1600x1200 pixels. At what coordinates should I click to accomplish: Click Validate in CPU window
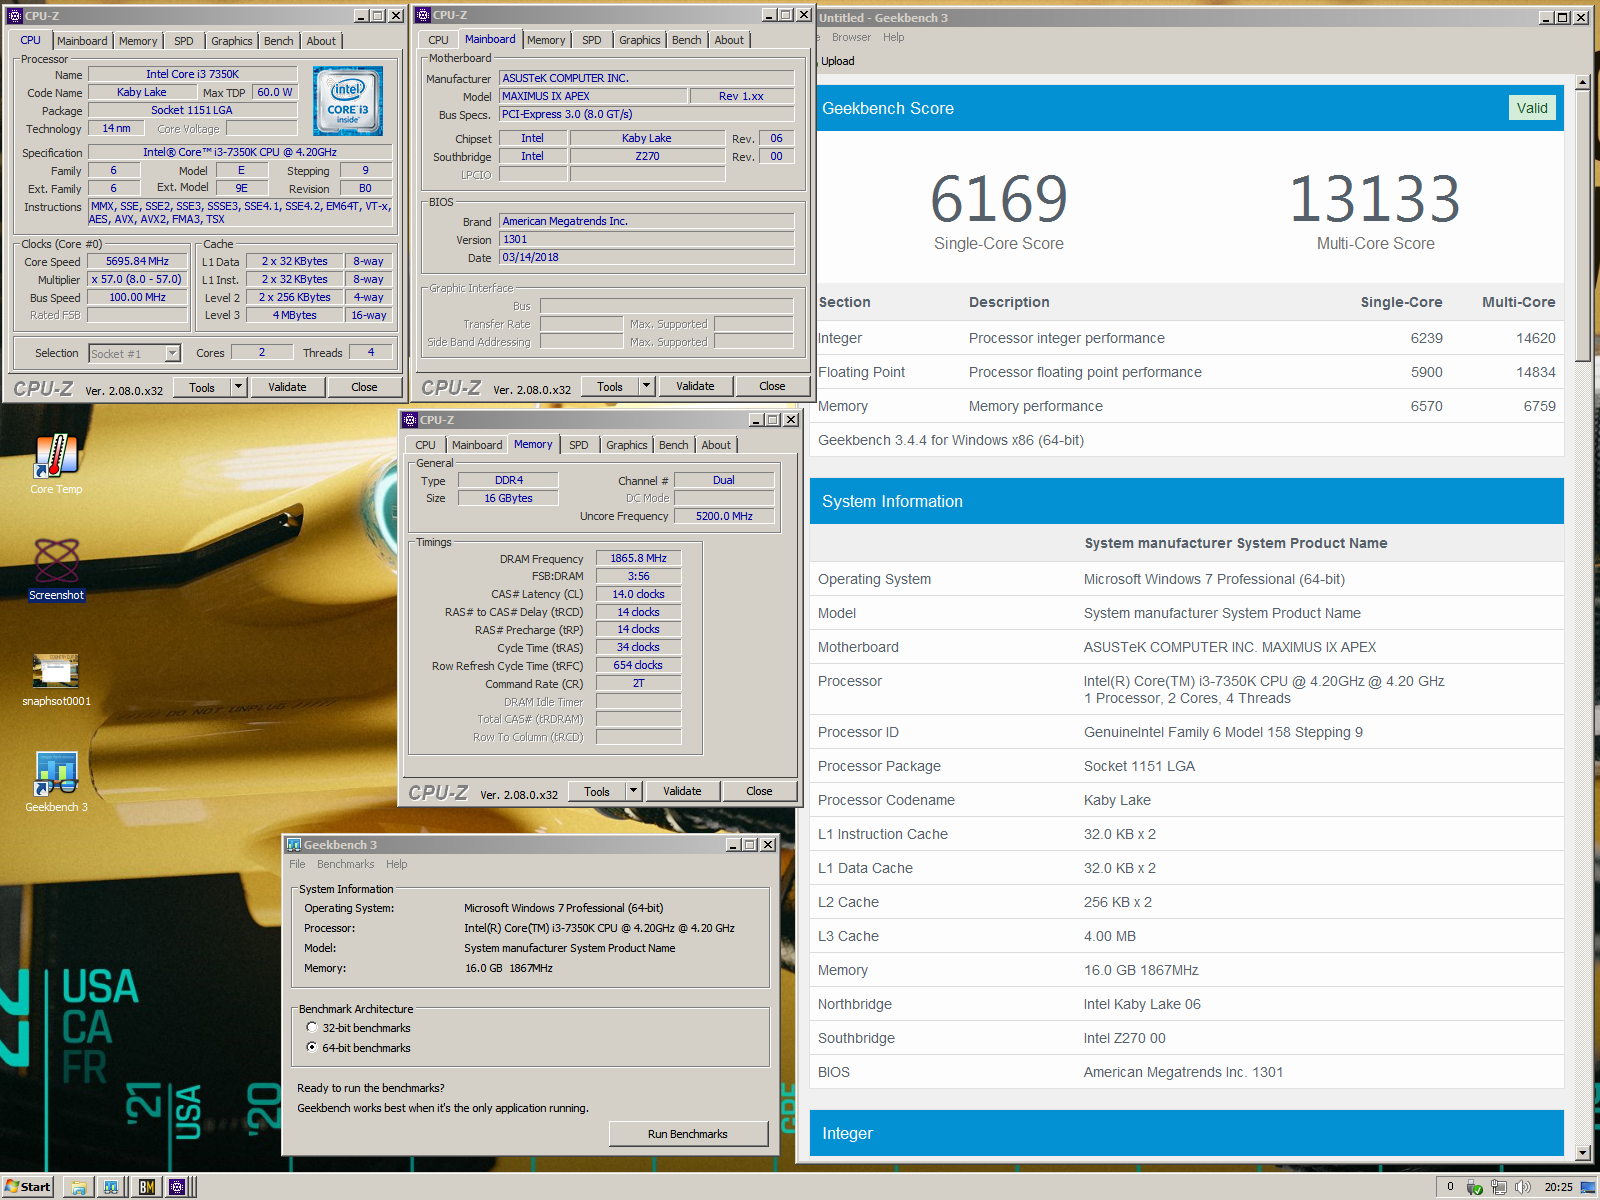[287, 387]
